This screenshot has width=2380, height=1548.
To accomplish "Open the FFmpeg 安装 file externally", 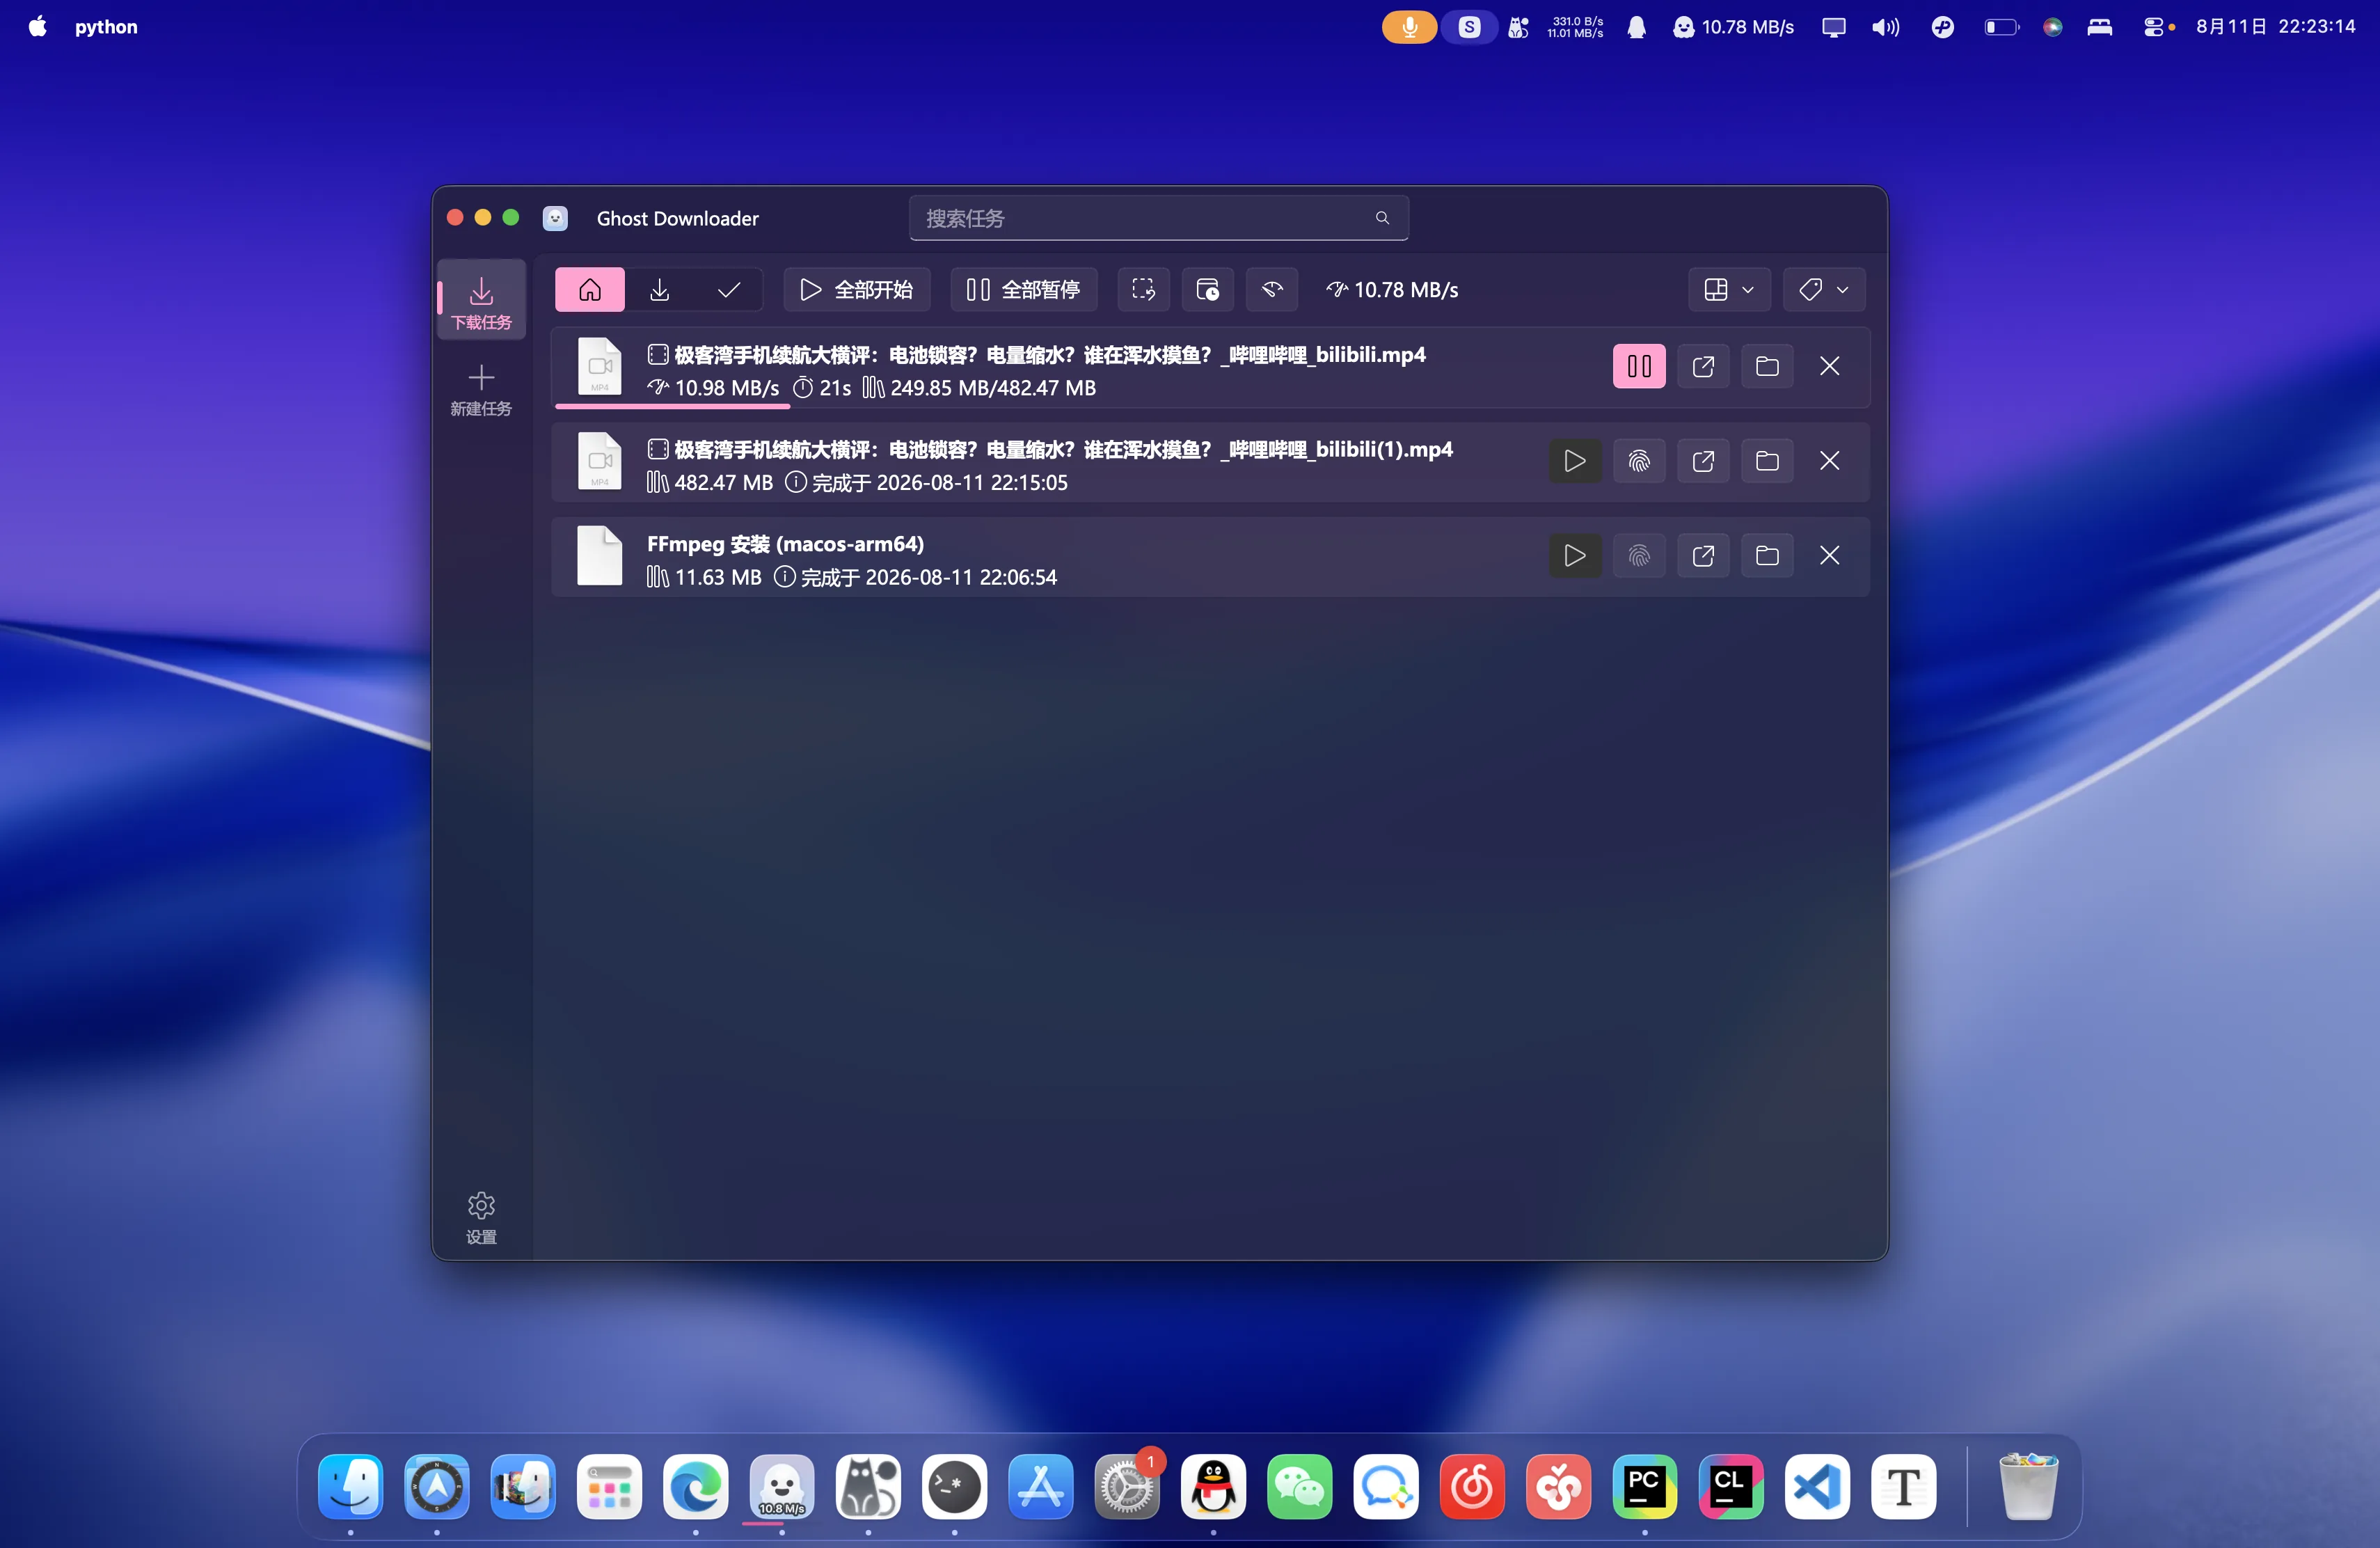I will (x=1703, y=555).
